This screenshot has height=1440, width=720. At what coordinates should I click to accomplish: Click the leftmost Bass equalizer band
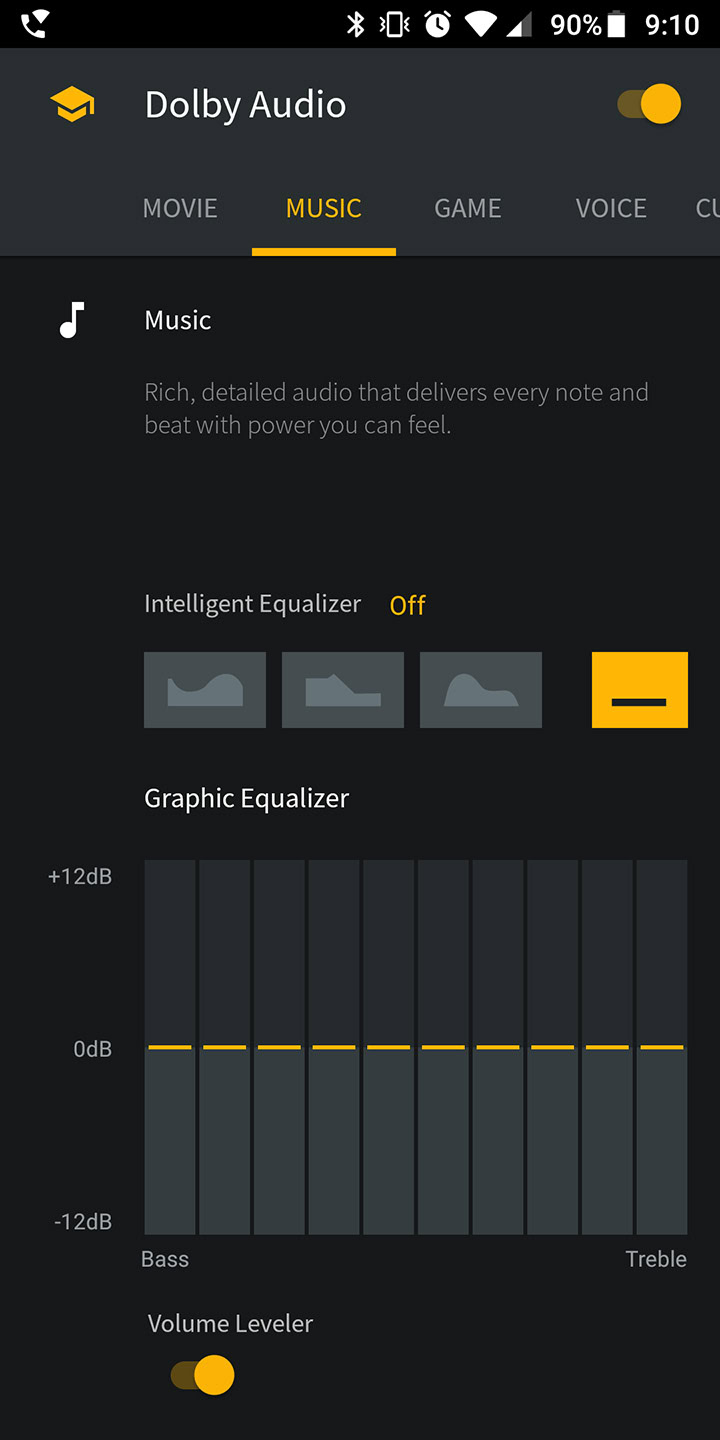pyautogui.click(x=170, y=1047)
